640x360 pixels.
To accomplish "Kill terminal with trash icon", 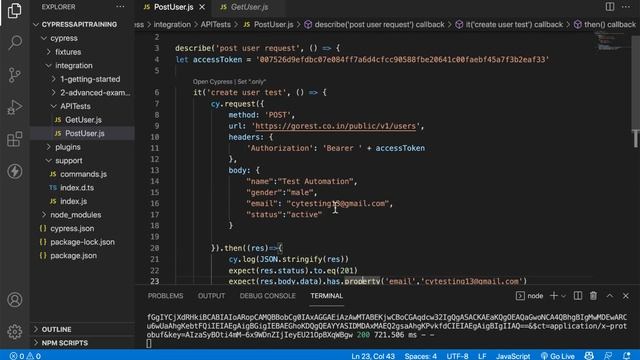I will (x=593, y=296).
